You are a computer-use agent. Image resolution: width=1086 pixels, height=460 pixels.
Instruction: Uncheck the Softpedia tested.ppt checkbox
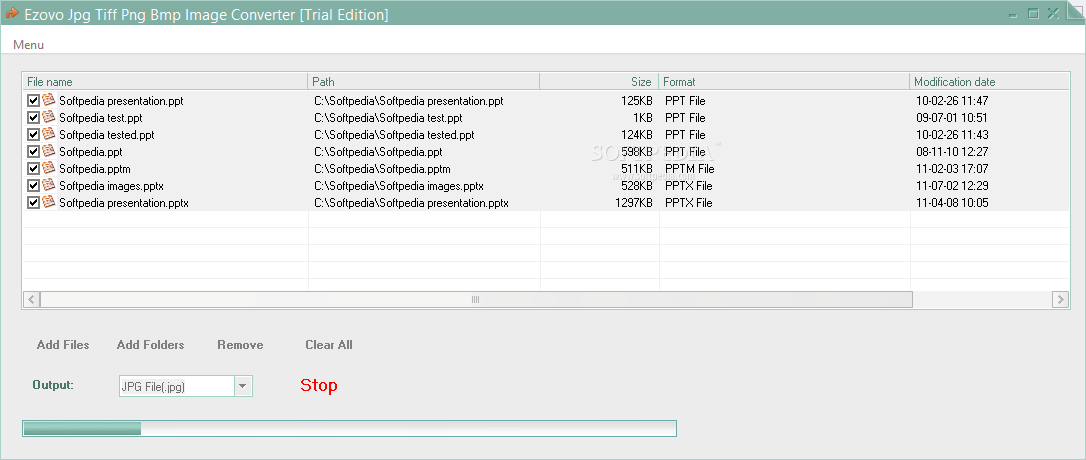(x=33, y=135)
